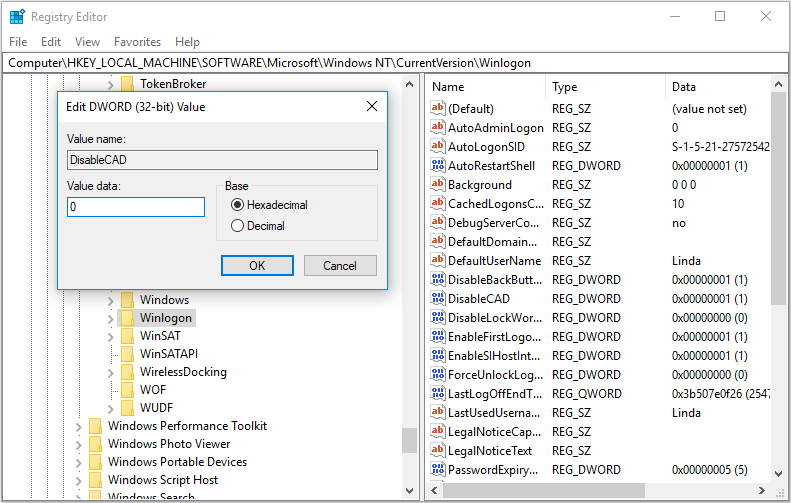Click the AutoLogonSID string value icon
791x503 pixels.
[x=437, y=146]
